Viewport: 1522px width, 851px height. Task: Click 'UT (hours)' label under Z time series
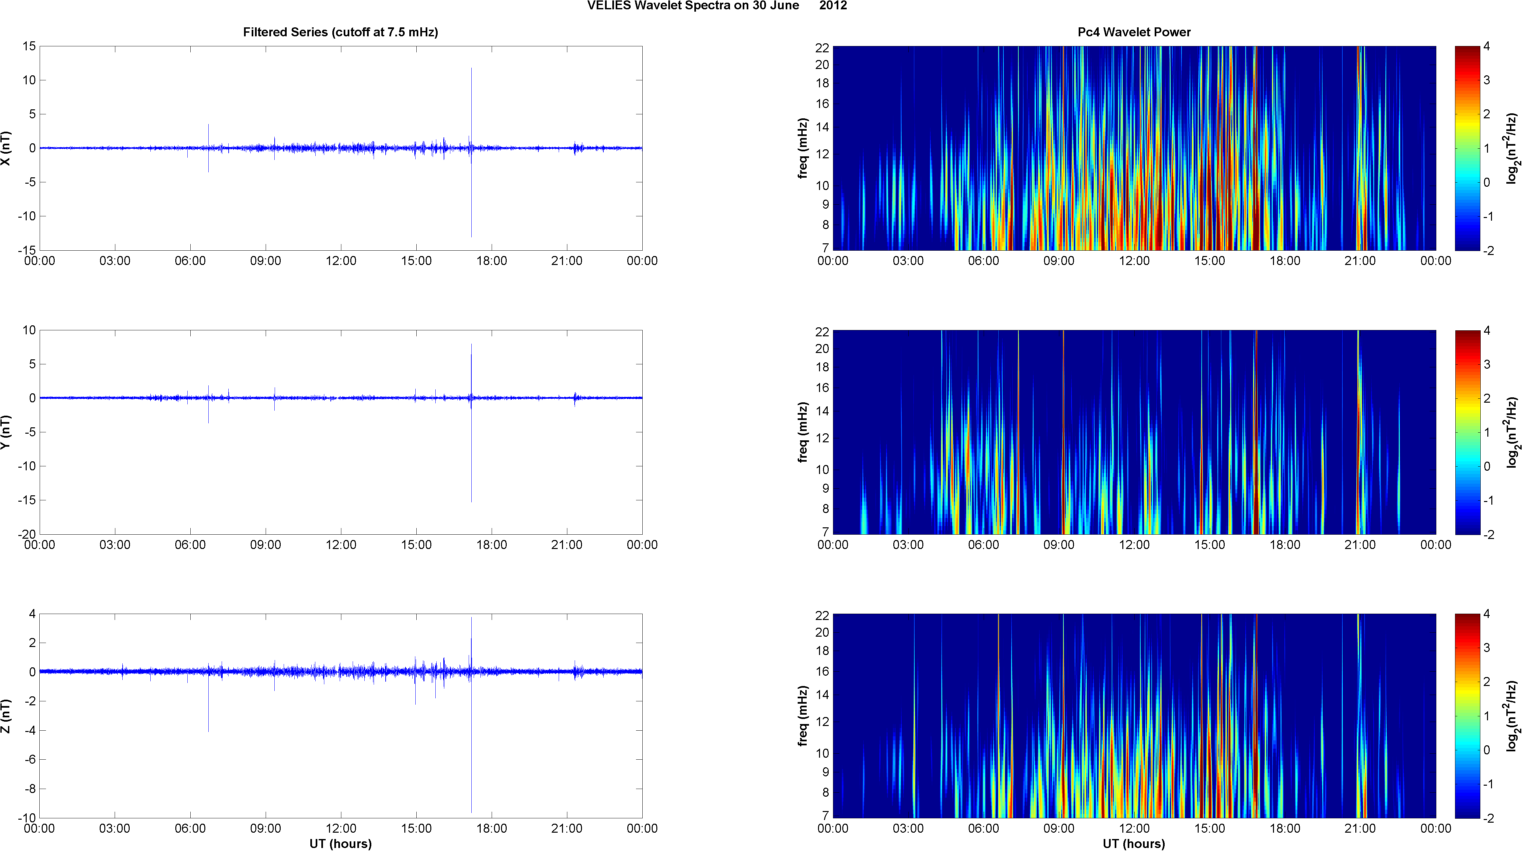click(x=340, y=844)
